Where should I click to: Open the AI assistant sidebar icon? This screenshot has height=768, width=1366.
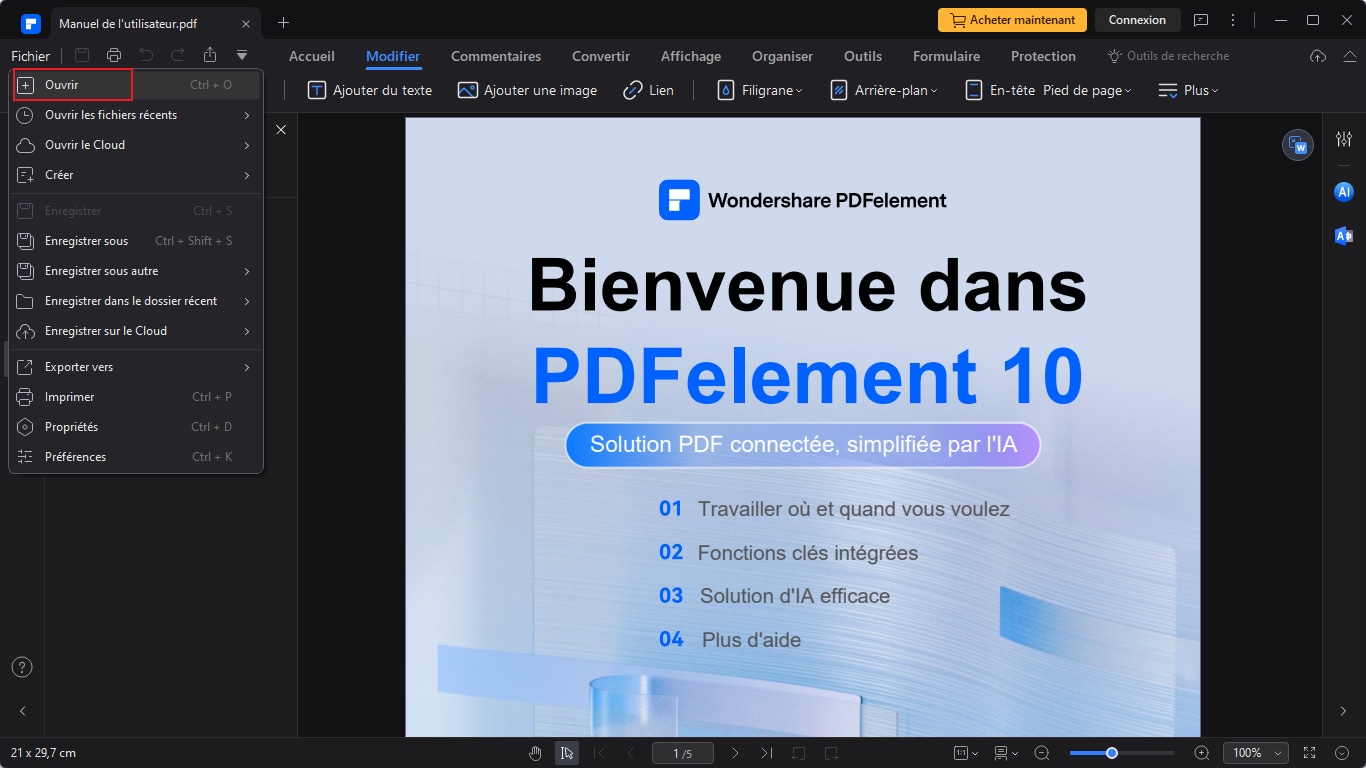[1343, 192]
